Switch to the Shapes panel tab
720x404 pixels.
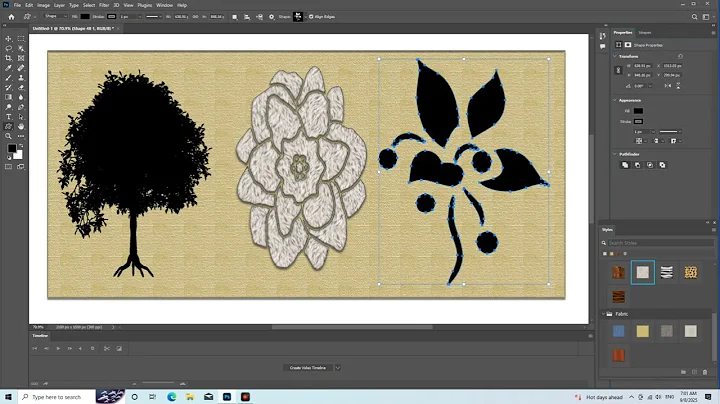645,33
